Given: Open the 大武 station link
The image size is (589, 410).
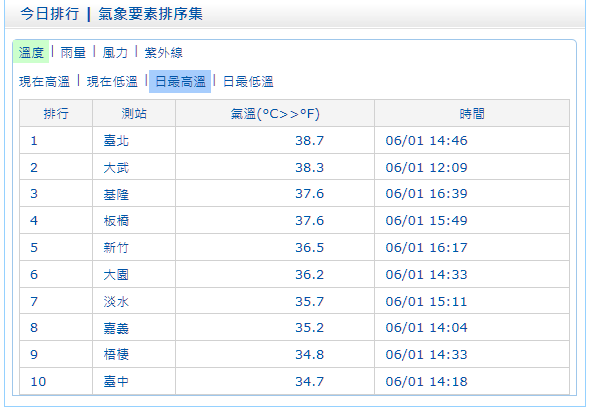Looking at the screenshot, I should click(x=116, y=168).
